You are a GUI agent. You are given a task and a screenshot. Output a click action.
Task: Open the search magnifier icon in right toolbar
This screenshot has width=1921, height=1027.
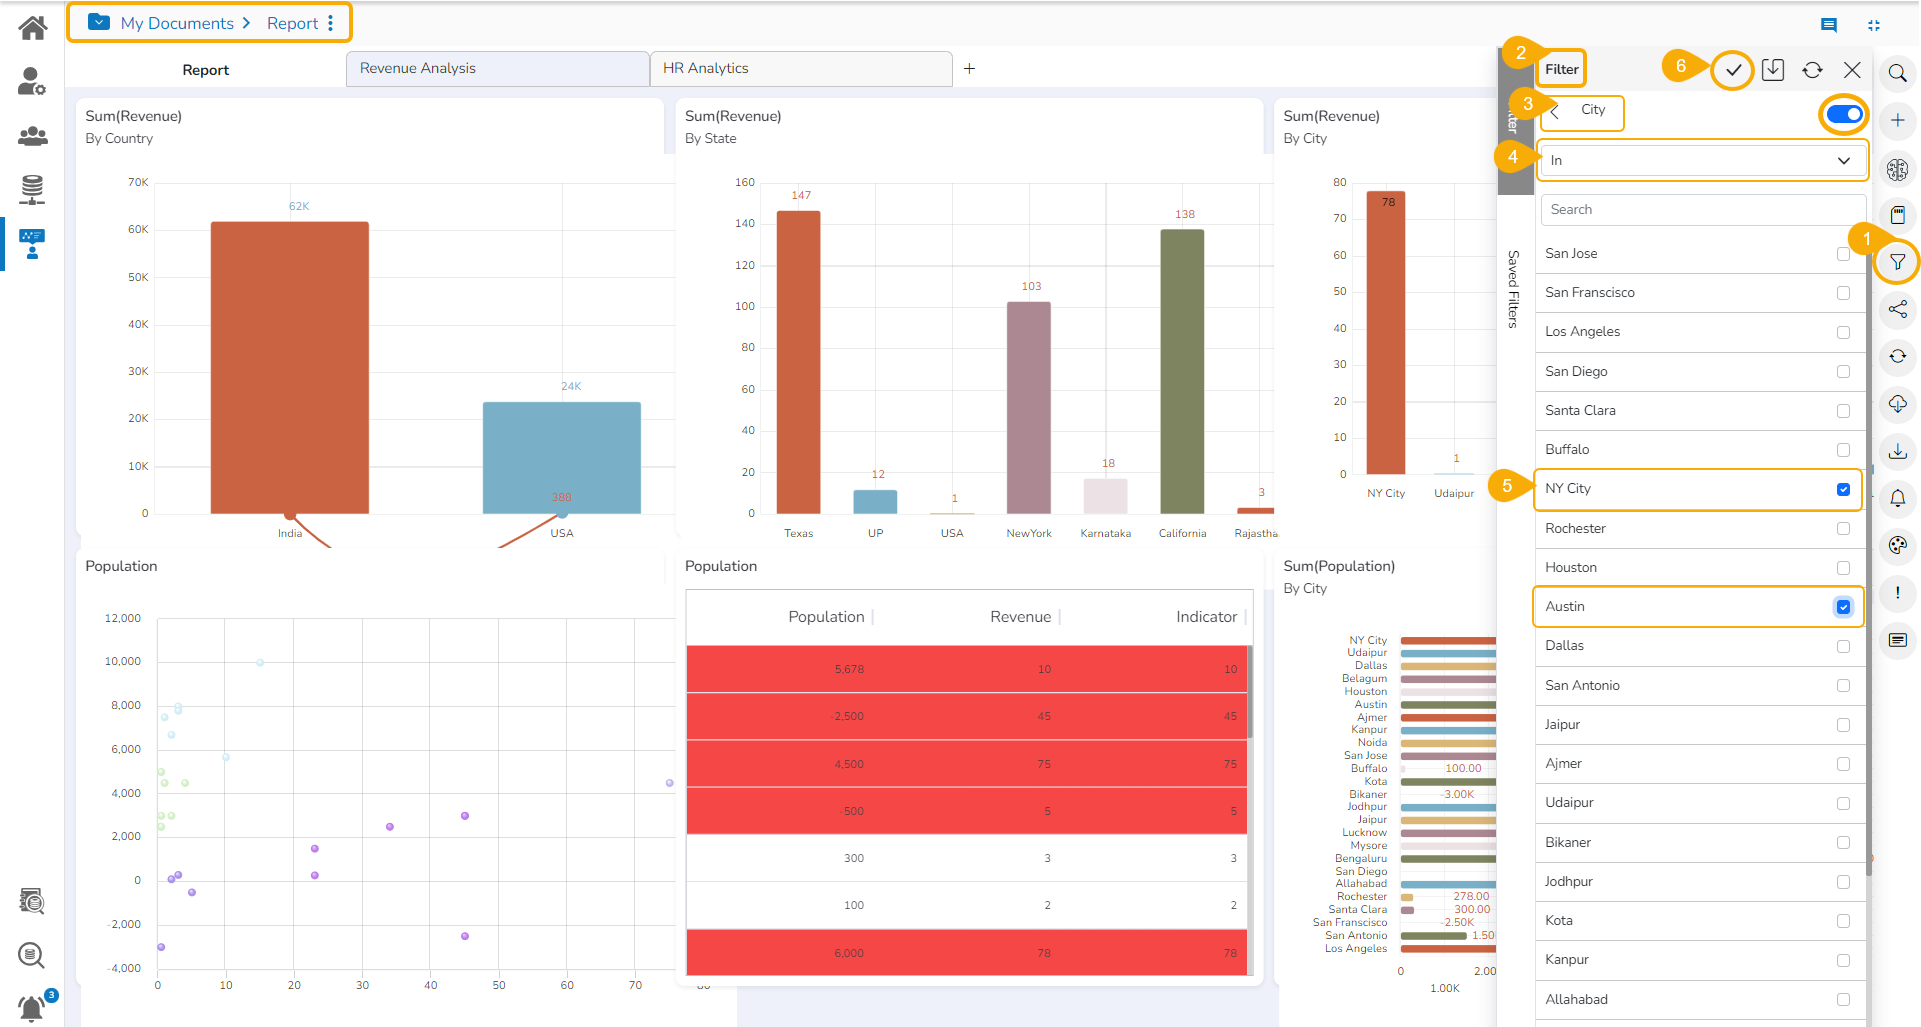(1897, 73)
